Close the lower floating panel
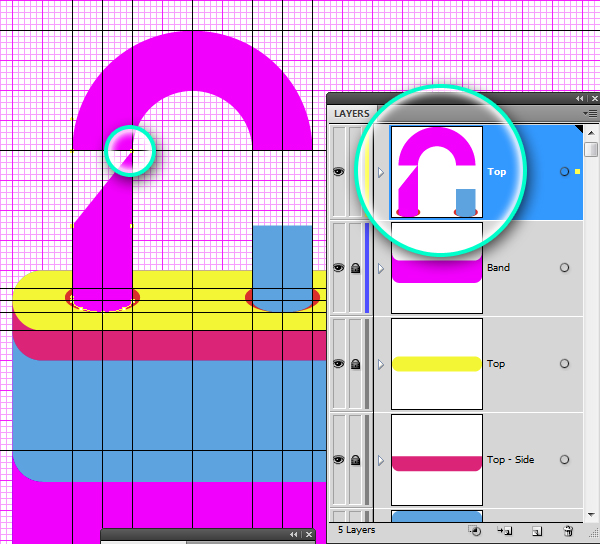Screen dimensions: 600x544 click(x=309, y=534)
